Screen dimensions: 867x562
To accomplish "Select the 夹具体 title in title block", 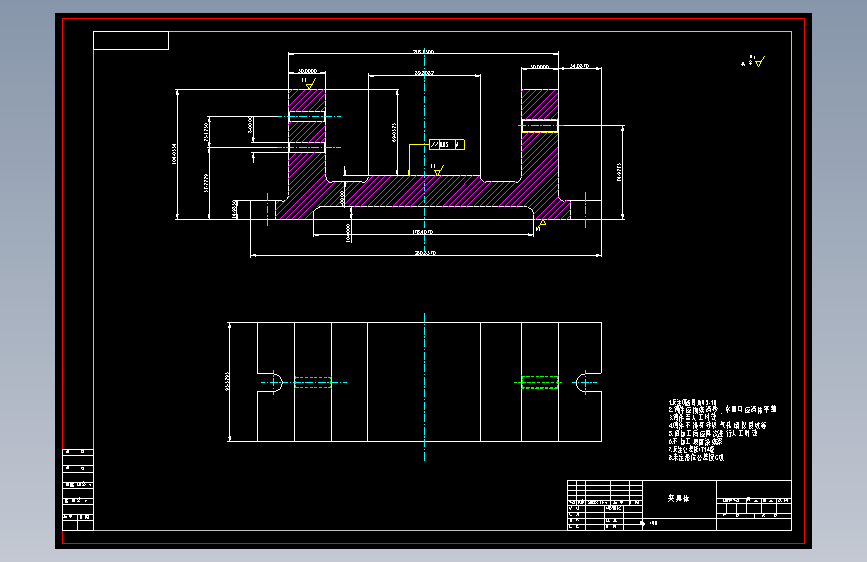I will click(x=678, y=498).
